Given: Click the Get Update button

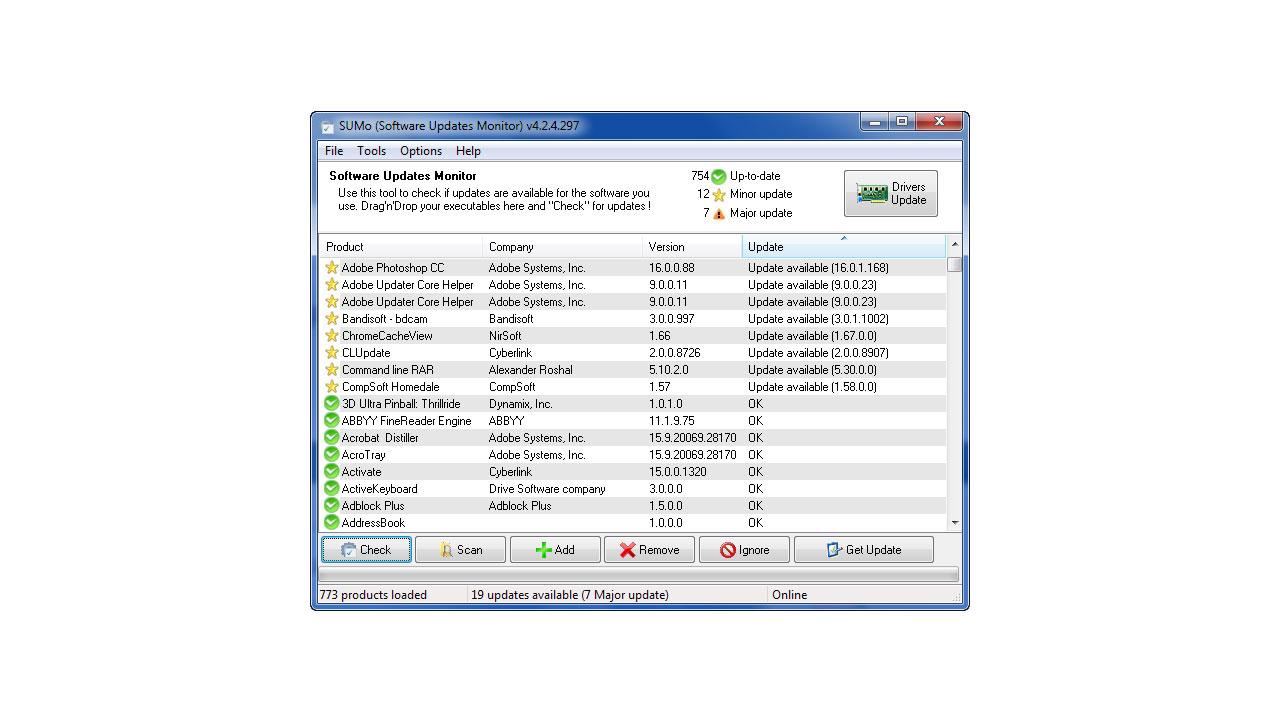Looking at the screenshot, I should [x=864, y=550].
